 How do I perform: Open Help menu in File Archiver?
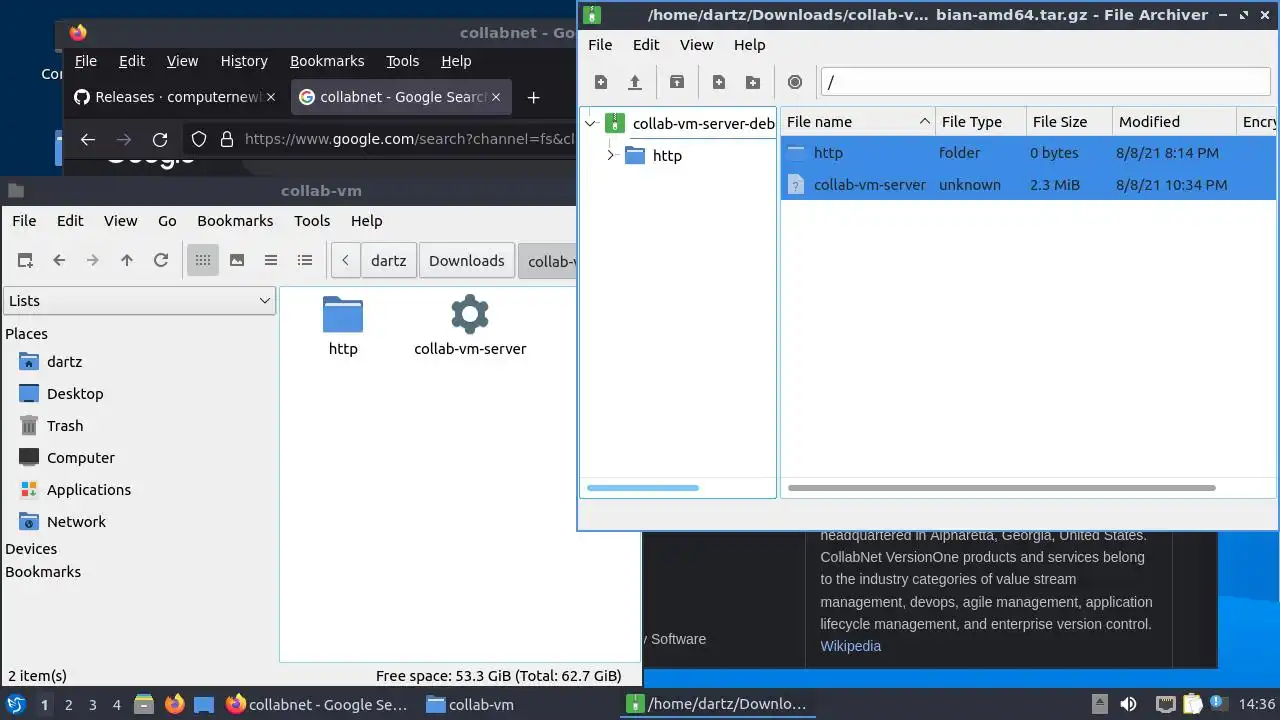point(749,44)
